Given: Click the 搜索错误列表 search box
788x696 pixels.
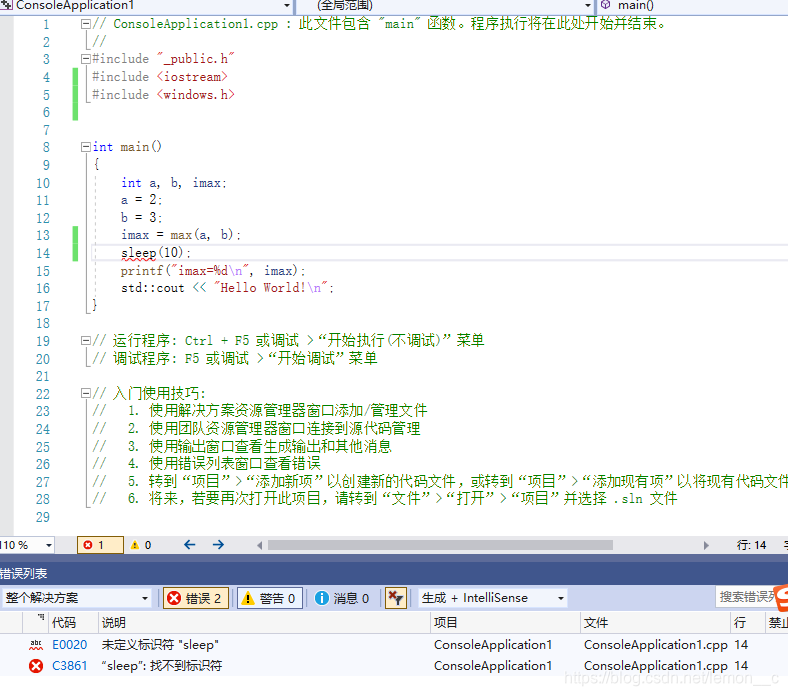Looking at the screenshot, I should pos(748,596).
